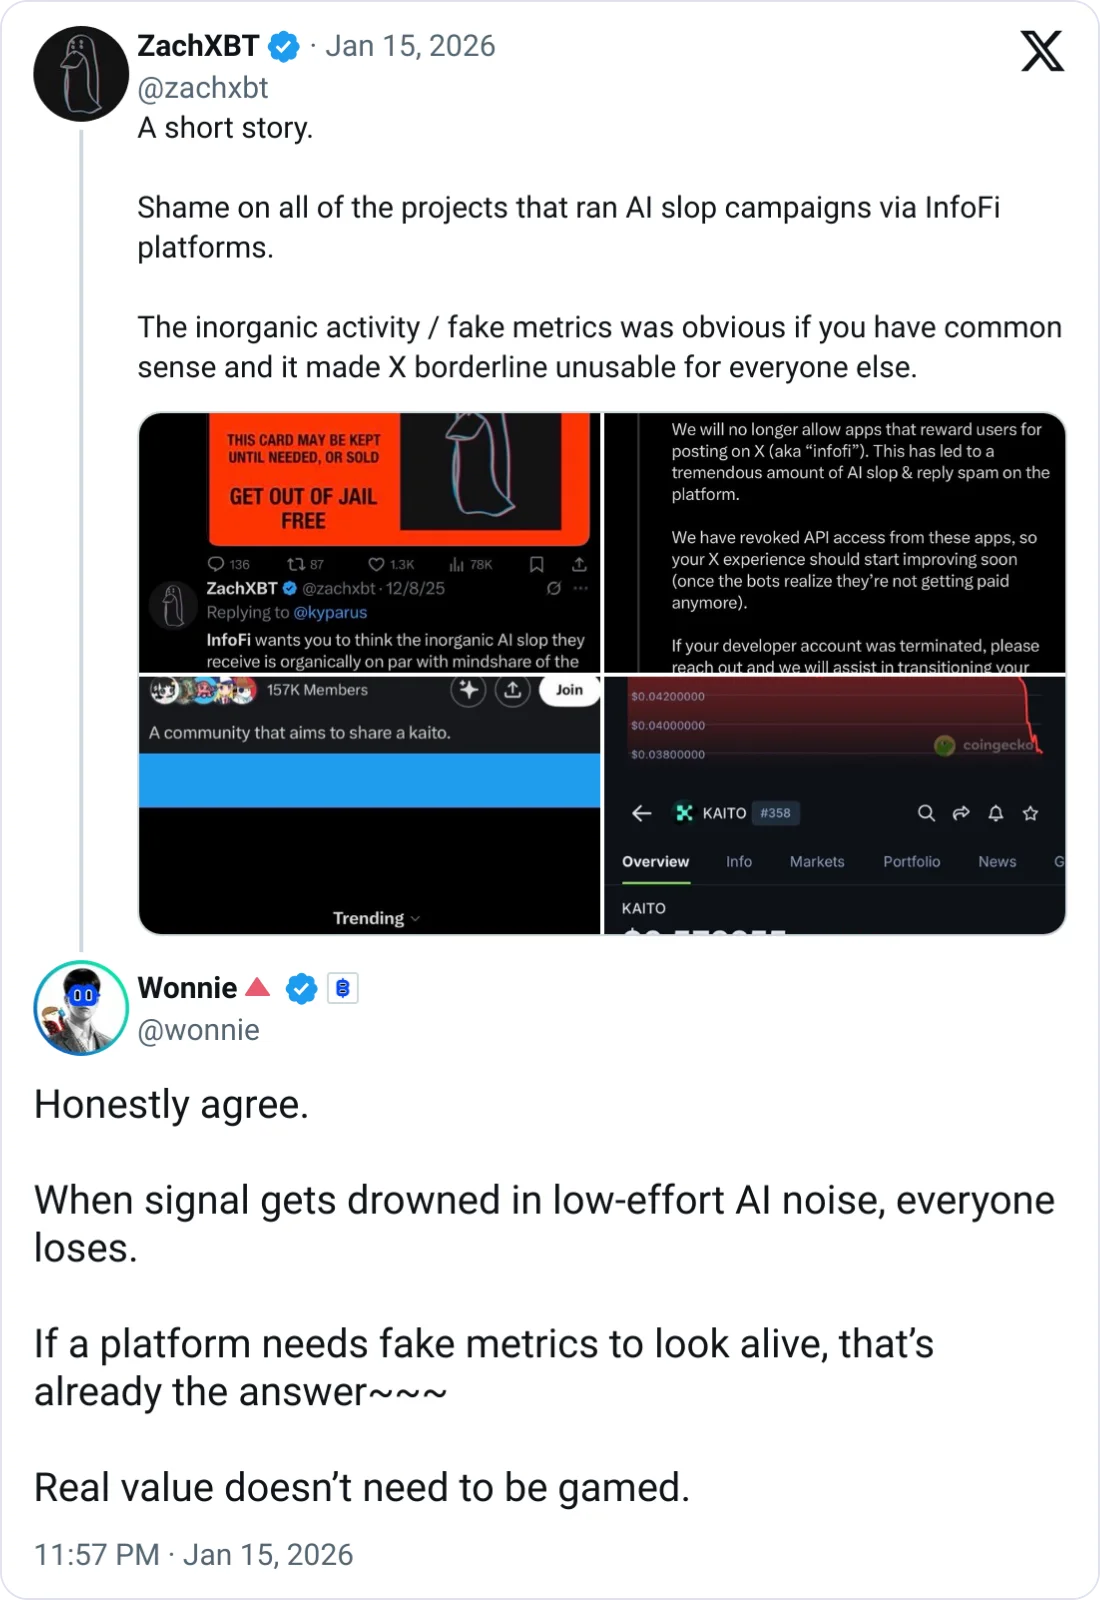Open the Portfolio tab
This screenshot has height=1600, width=1100.
pyautogui.click(x=911, y=861)
